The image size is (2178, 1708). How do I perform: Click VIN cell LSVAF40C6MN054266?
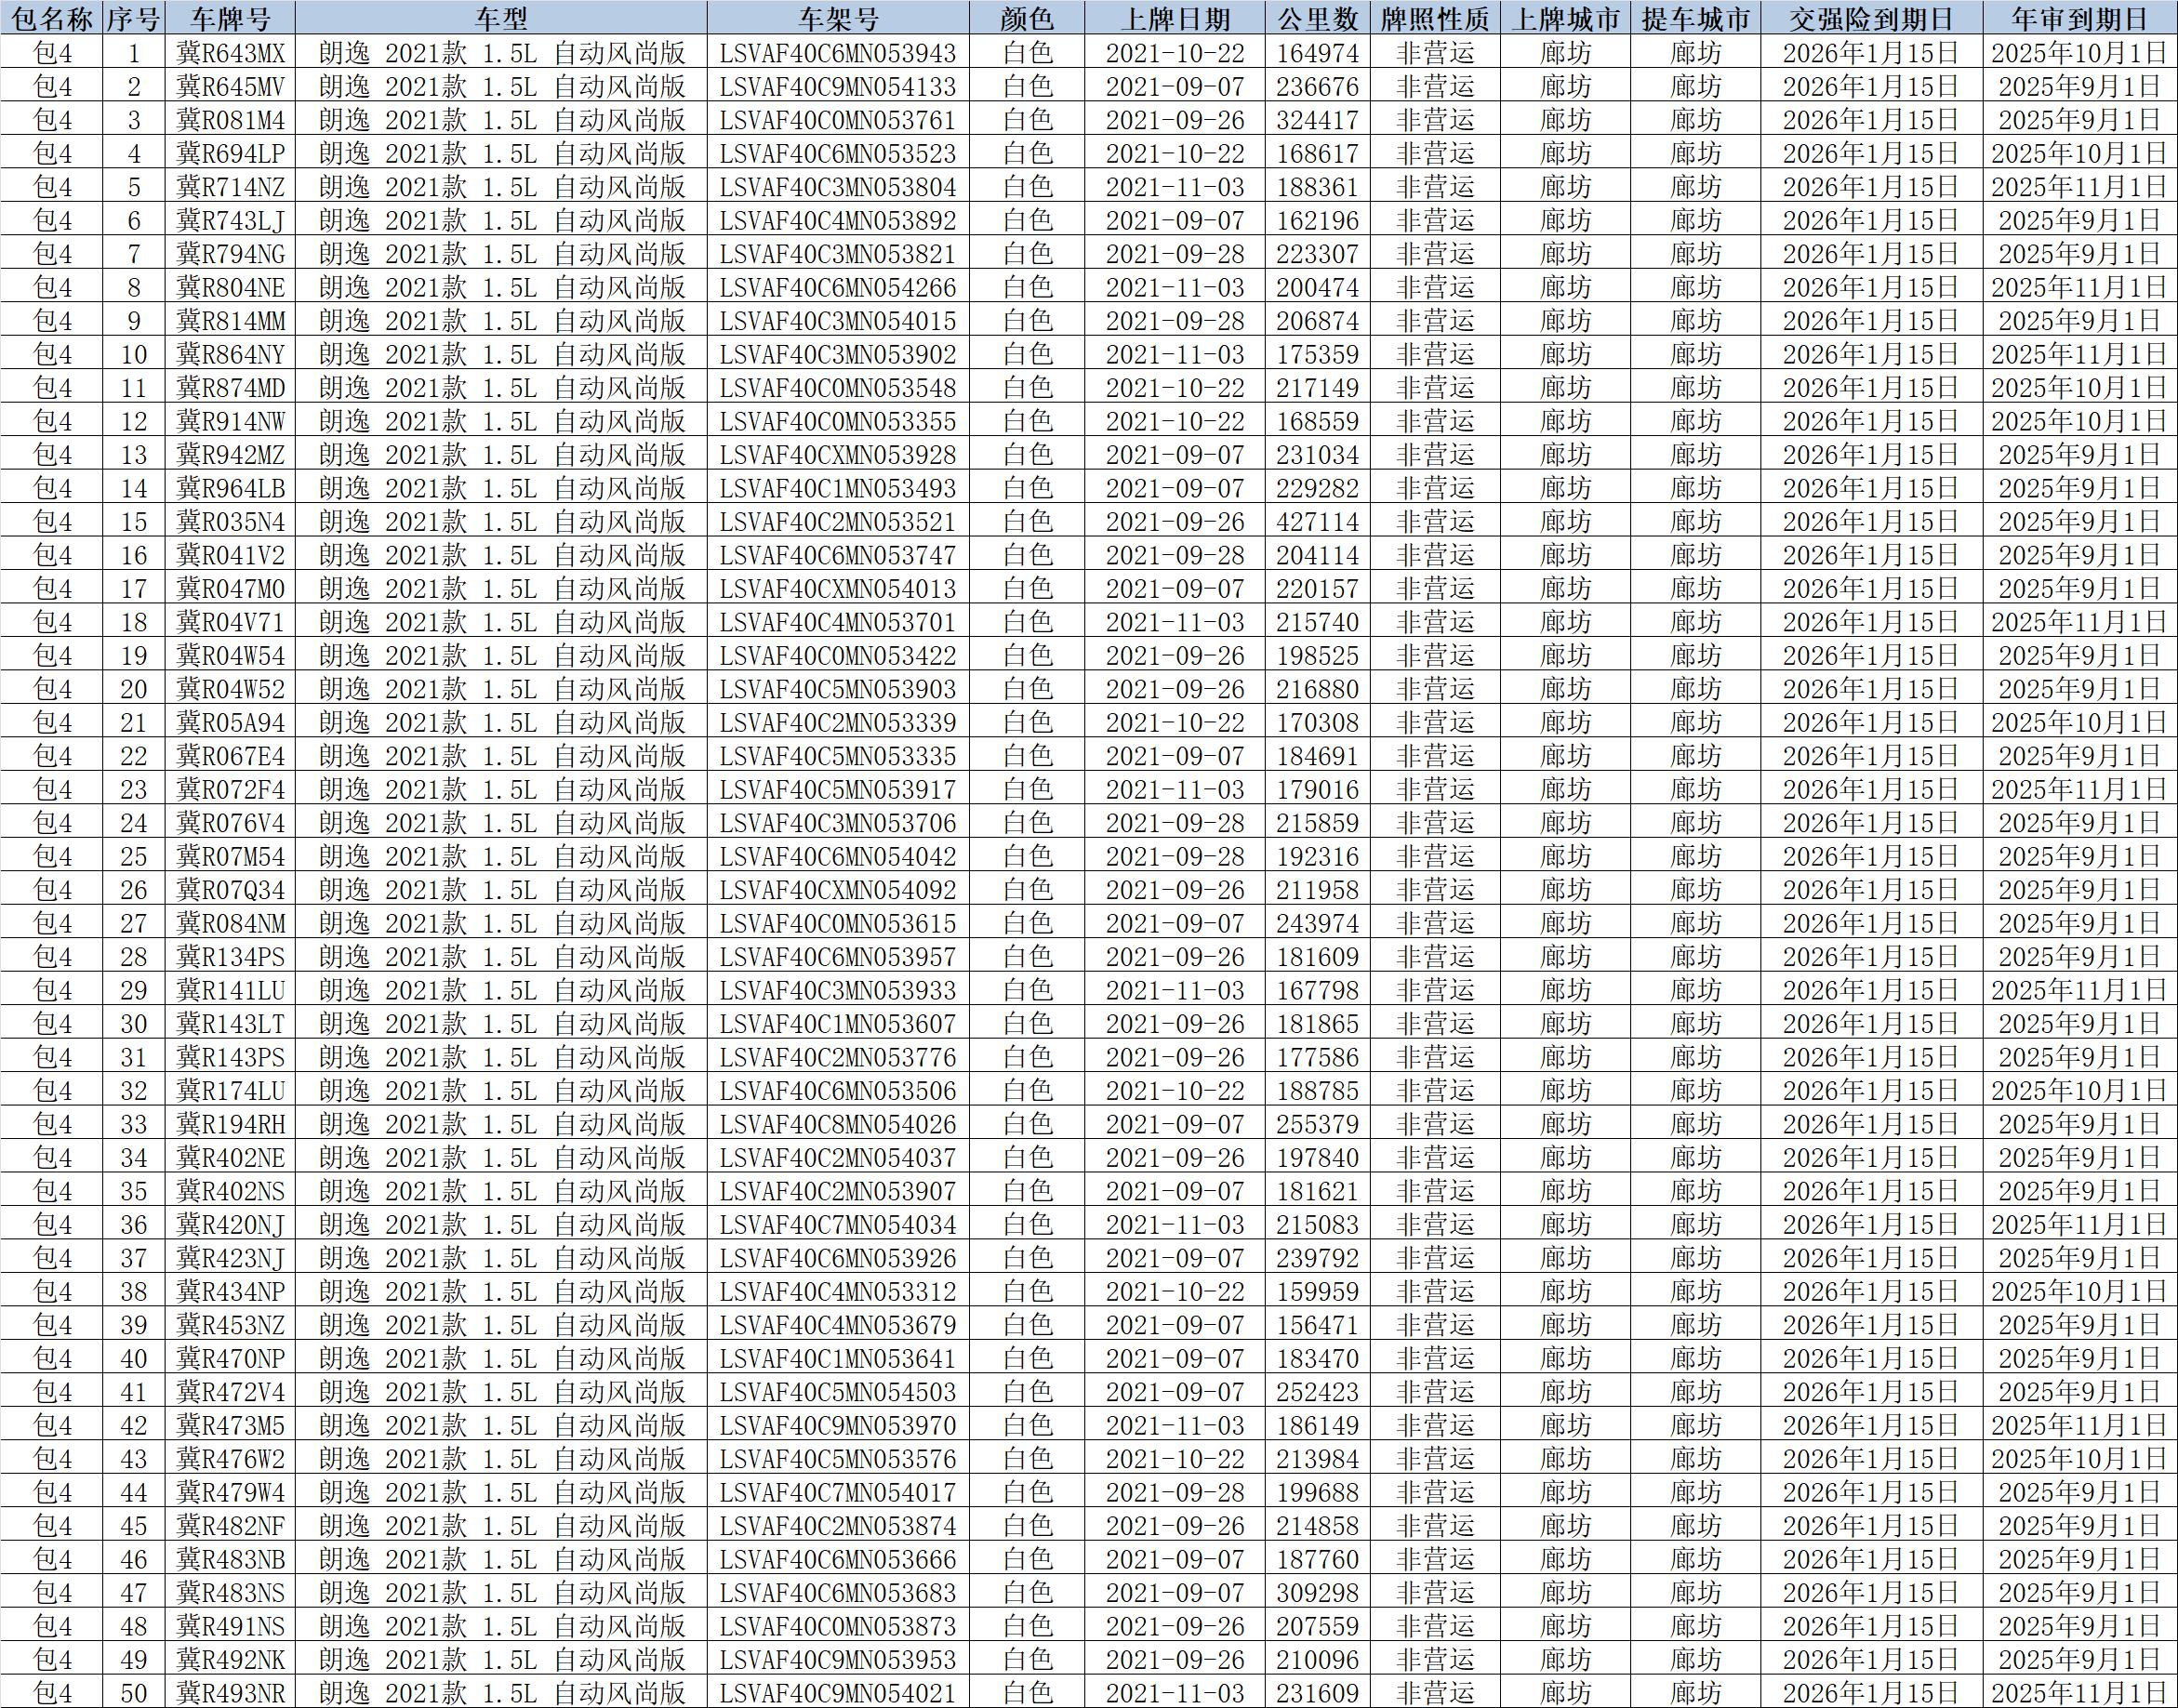pos(838,288)
